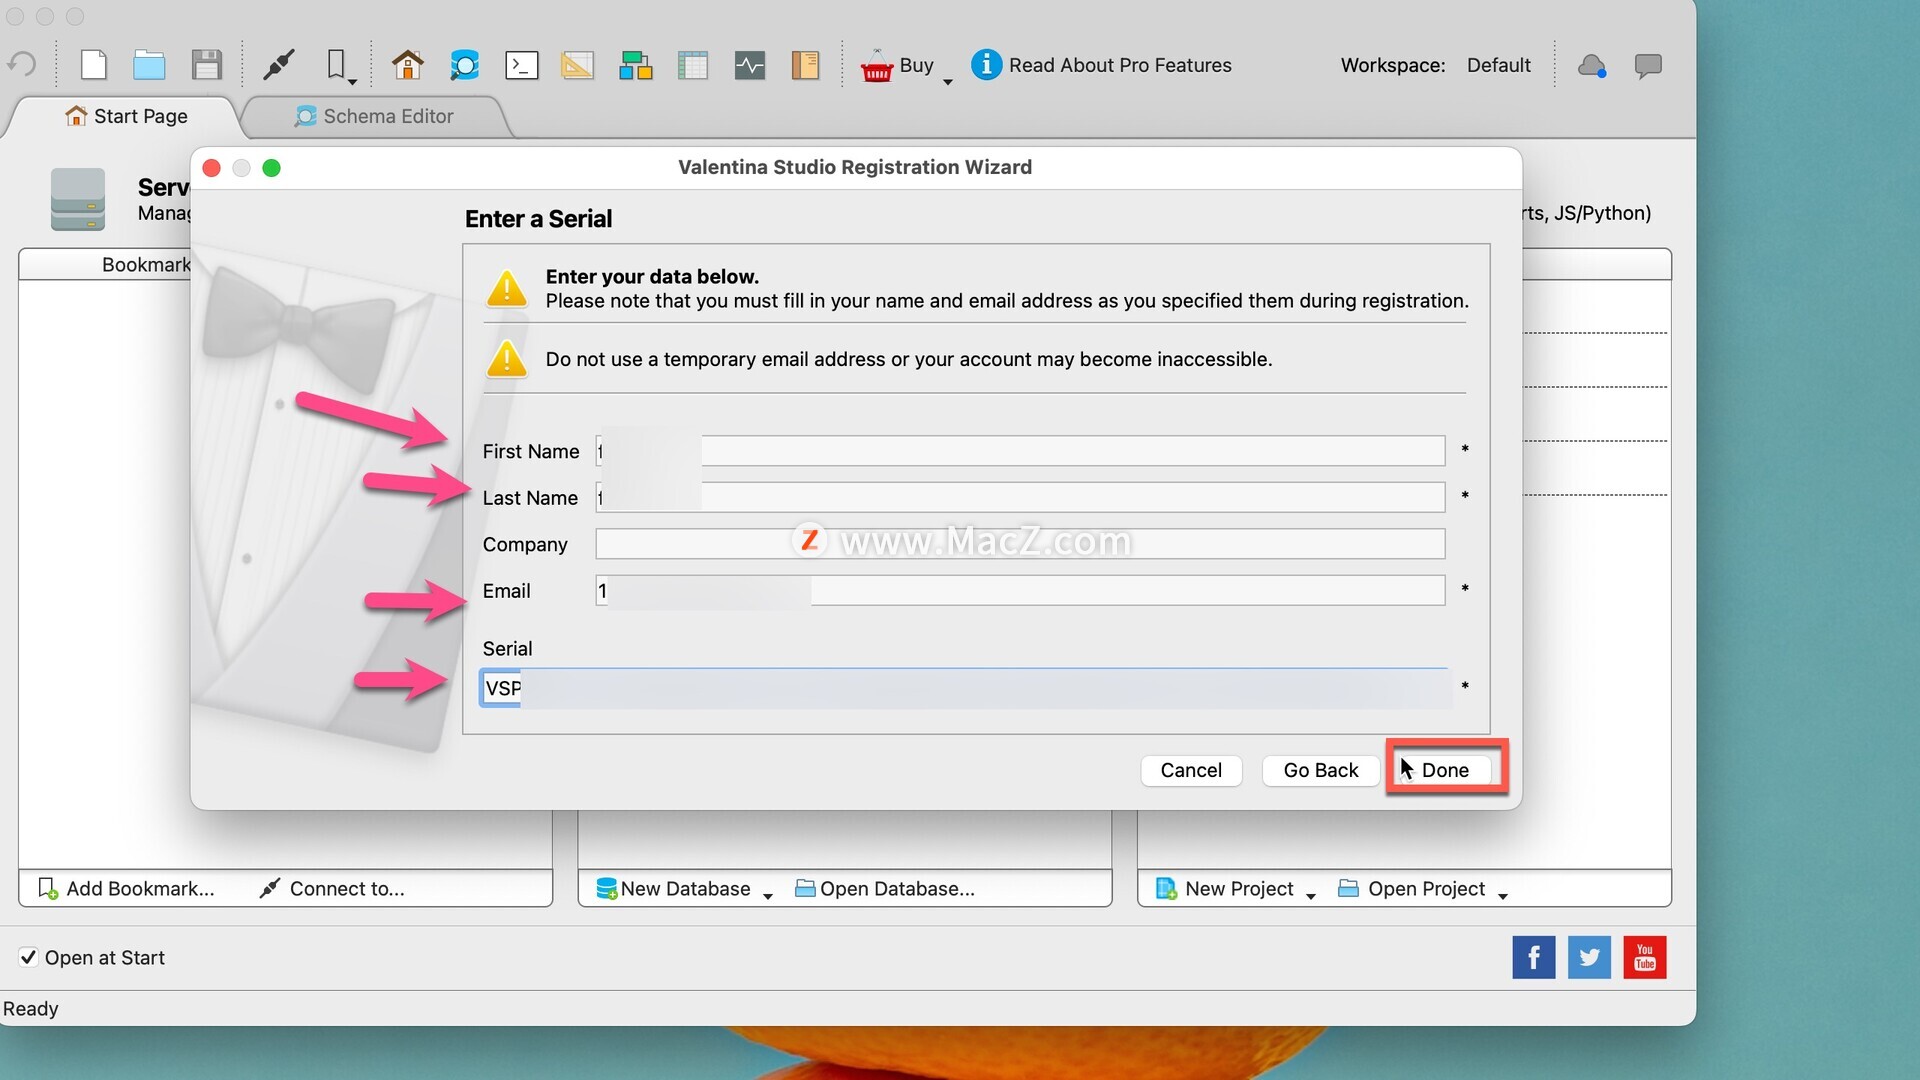
Task: Click the First Name input field
Action: pos(1020,451)
